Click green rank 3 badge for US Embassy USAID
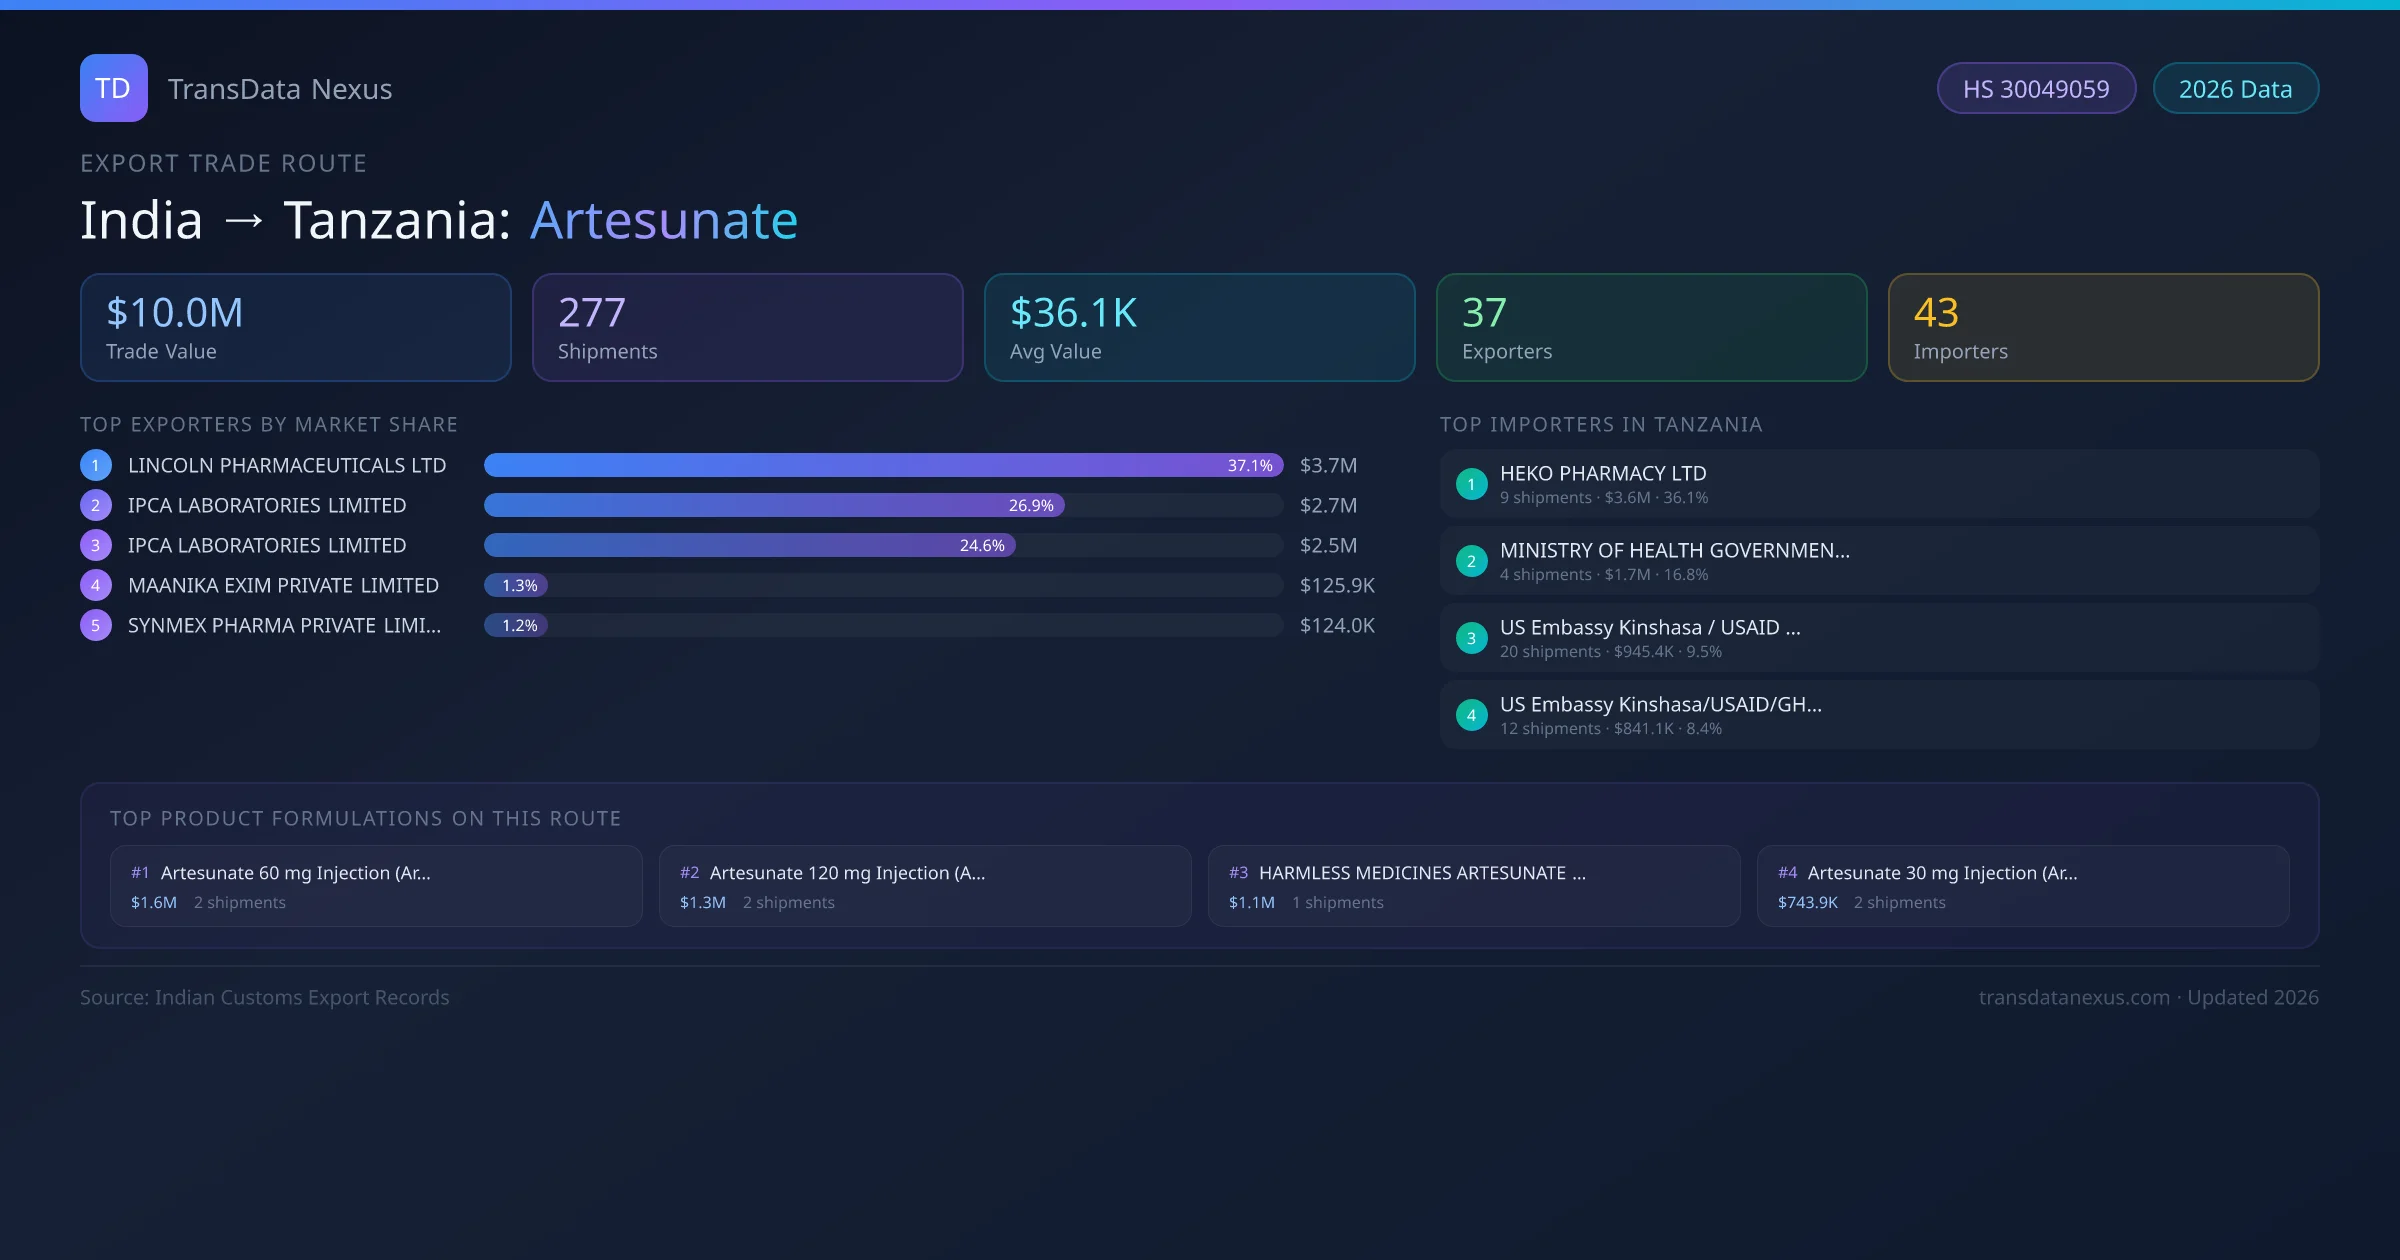This screenshot has width=2400, height=1260. coord(1471,638)
